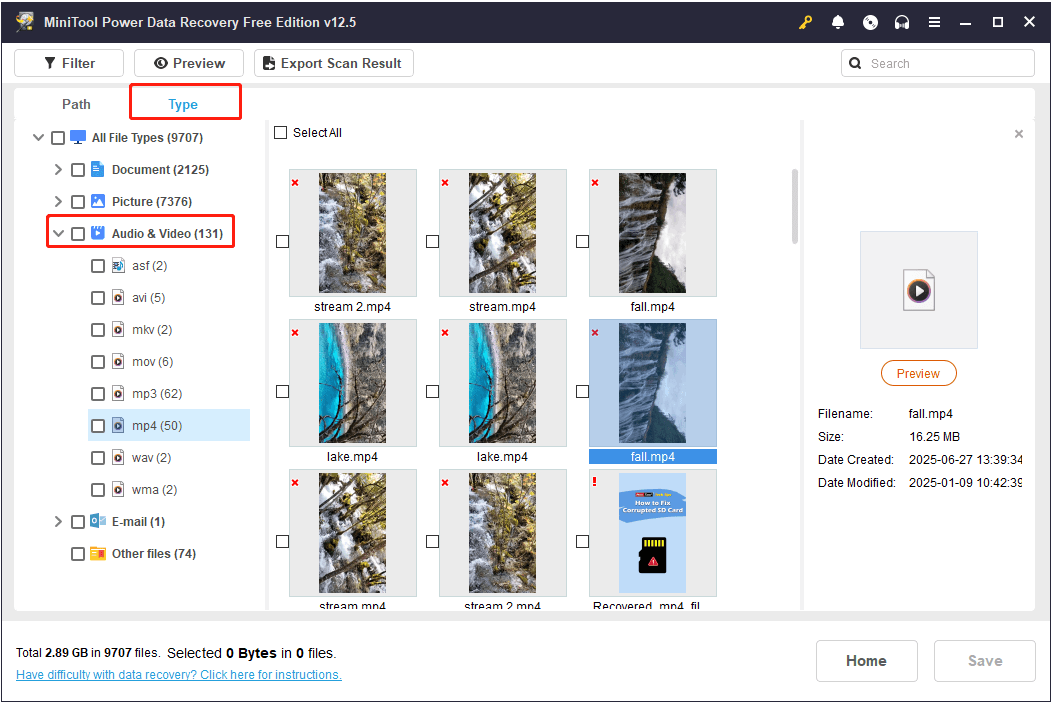This screenshot has width=1053, height=704.
Task: Click the mp4 file type icon
Action: pyautogui.click(x=118, y=425)
